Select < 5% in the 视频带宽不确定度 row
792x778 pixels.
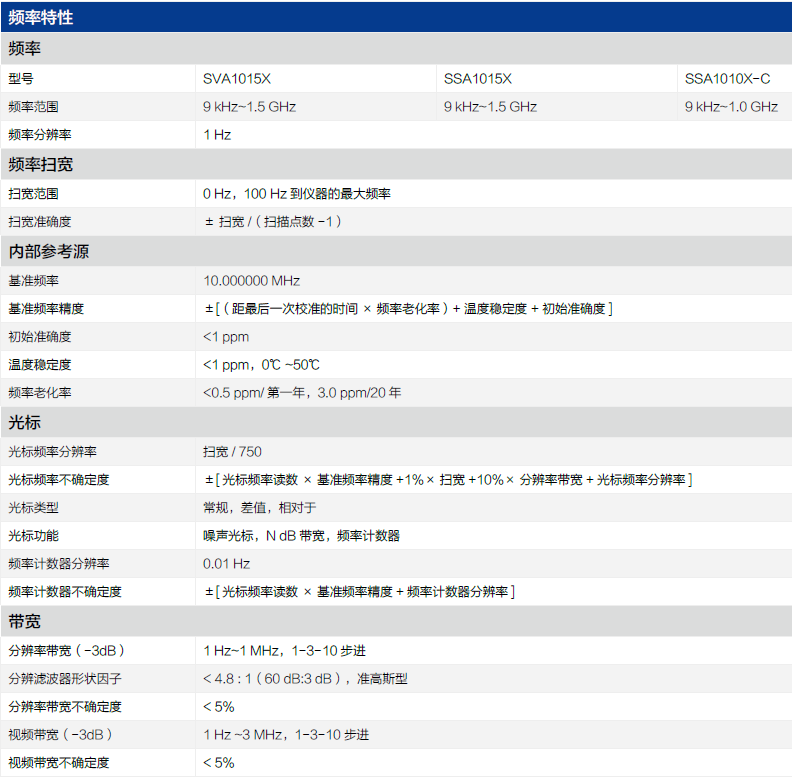(x=219, y=763)
